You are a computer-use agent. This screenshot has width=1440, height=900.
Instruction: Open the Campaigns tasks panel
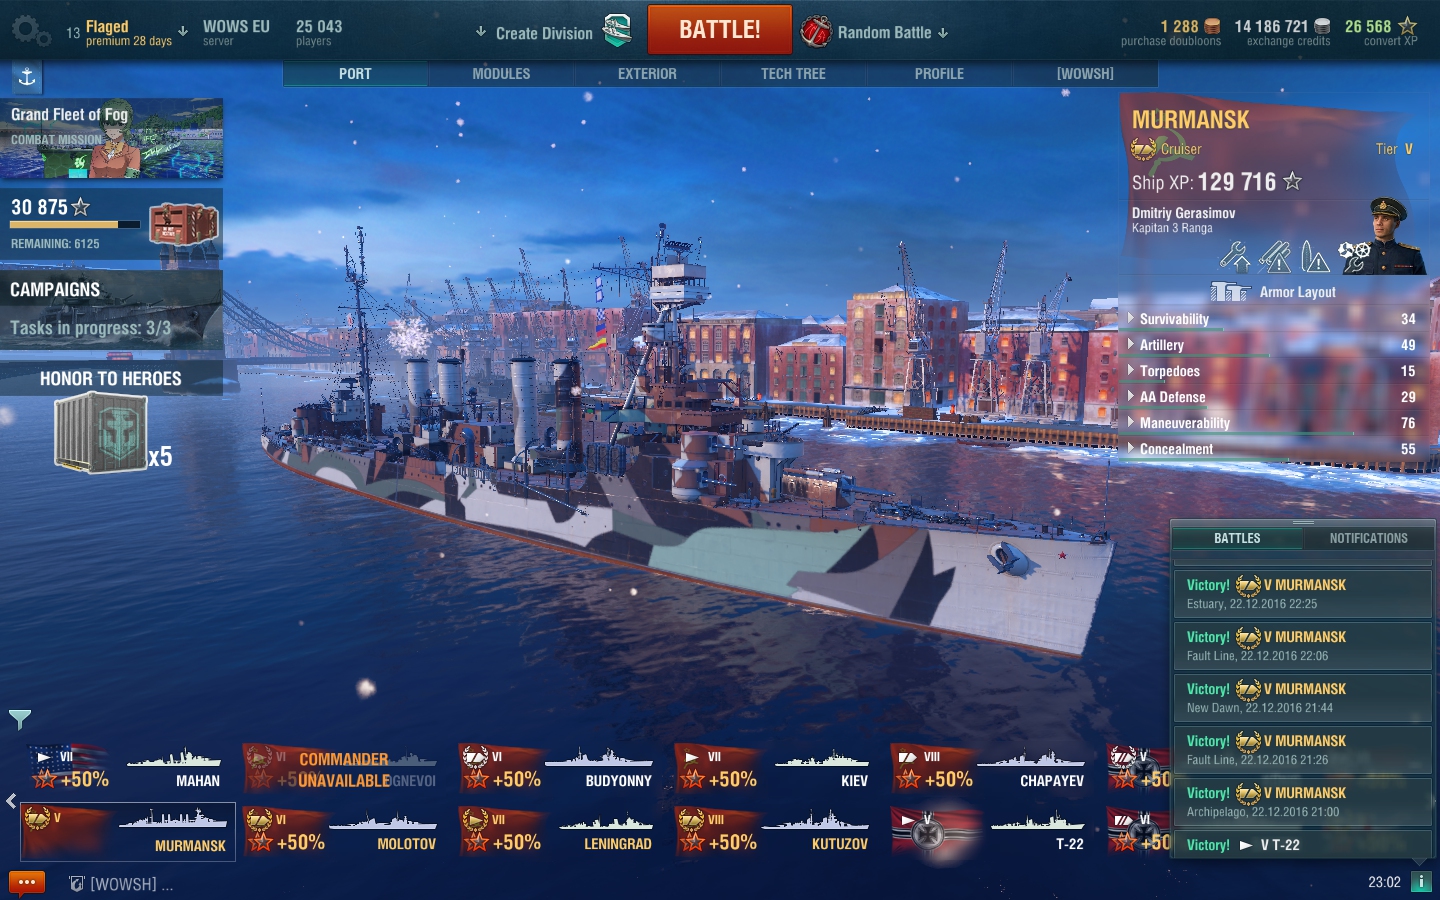(111, 309)
